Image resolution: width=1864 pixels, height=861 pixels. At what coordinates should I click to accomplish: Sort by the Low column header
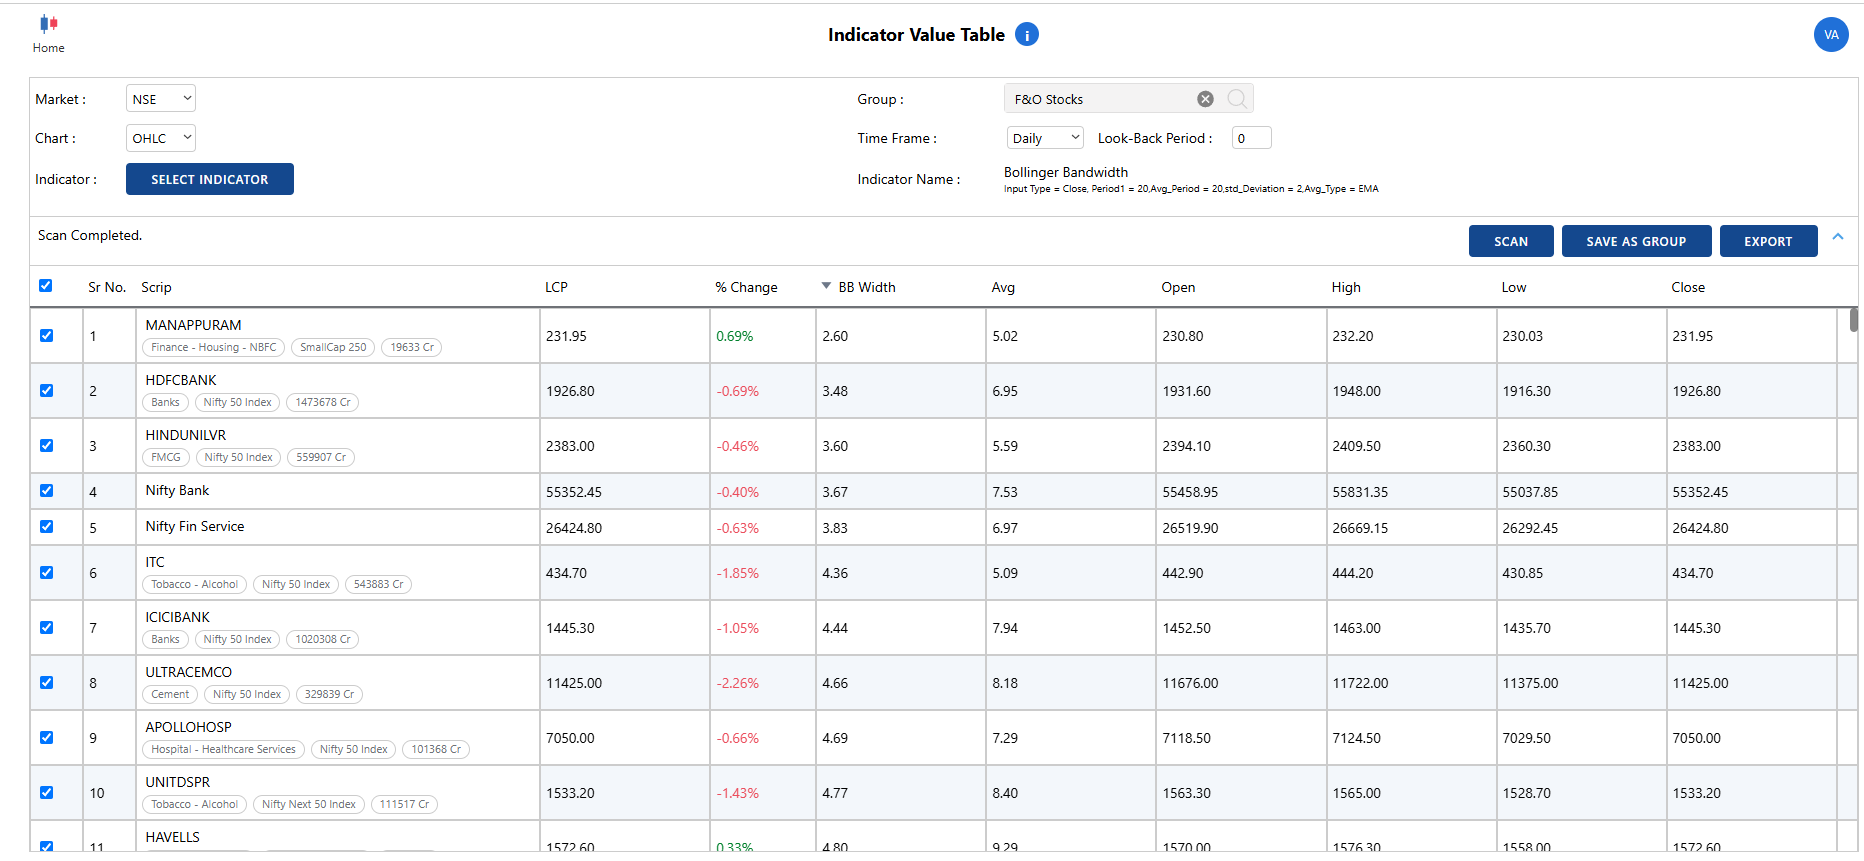tap(1514, 287)
